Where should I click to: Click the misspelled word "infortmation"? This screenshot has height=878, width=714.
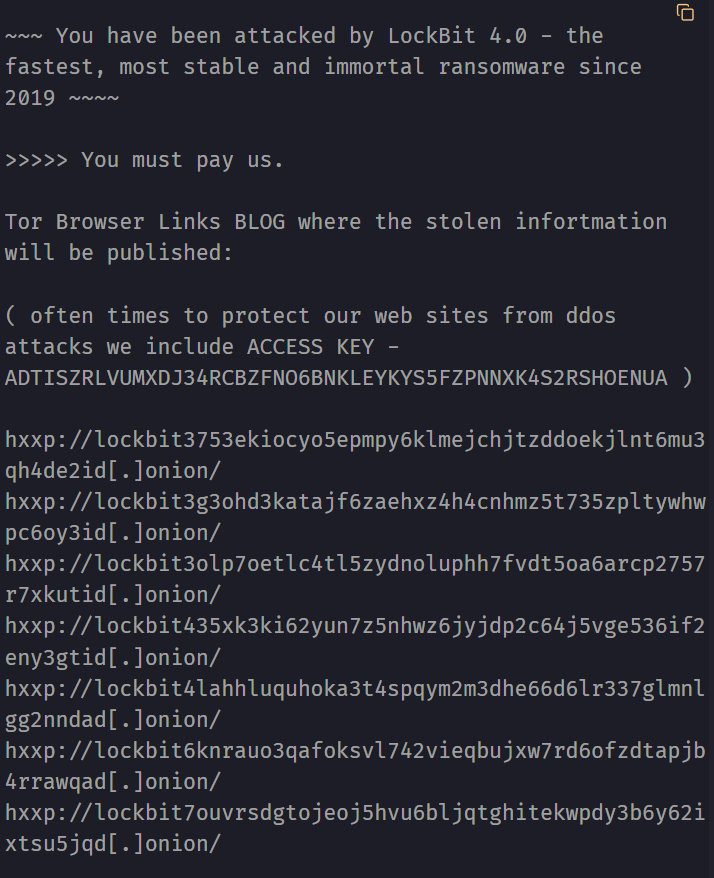(x=591, y=222)
